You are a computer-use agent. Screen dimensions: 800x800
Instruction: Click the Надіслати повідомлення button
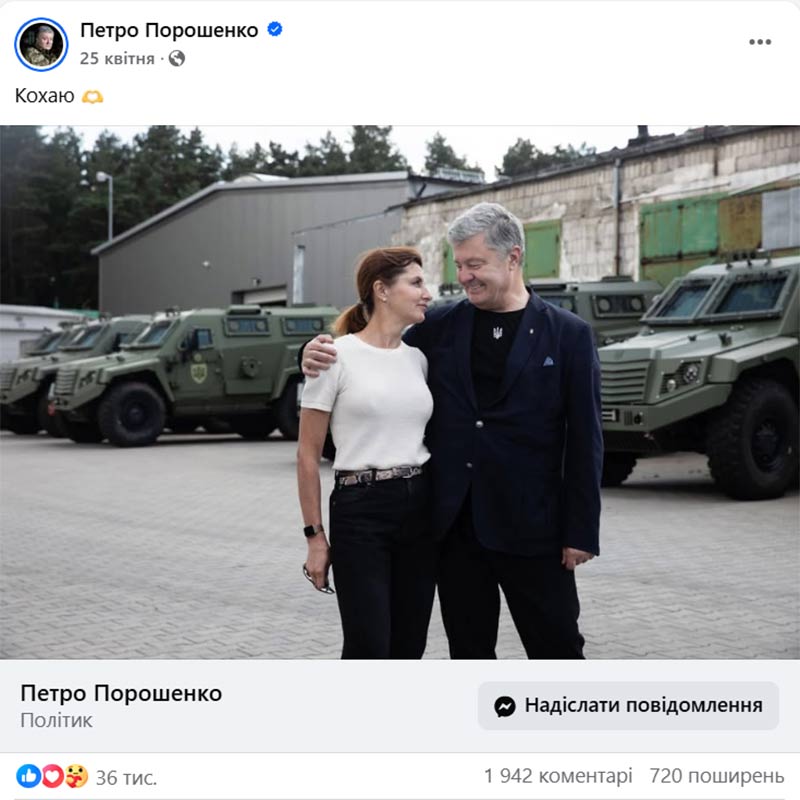pos(628,706)
